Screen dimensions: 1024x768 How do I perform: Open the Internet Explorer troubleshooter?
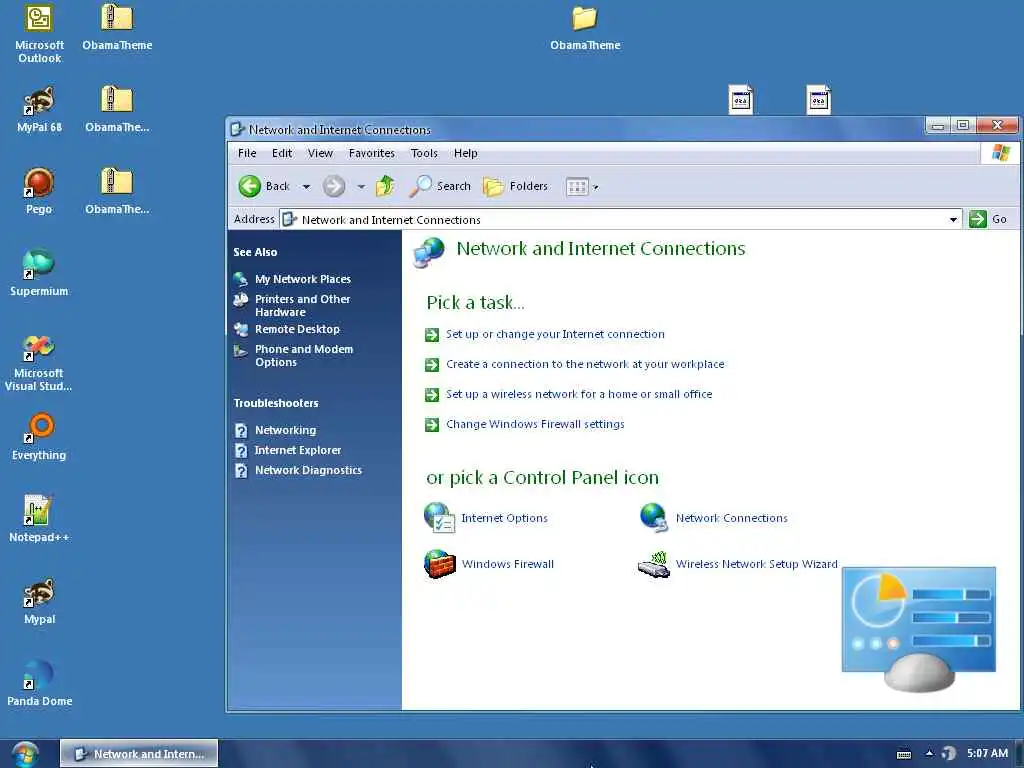click(x=298, y=451)
